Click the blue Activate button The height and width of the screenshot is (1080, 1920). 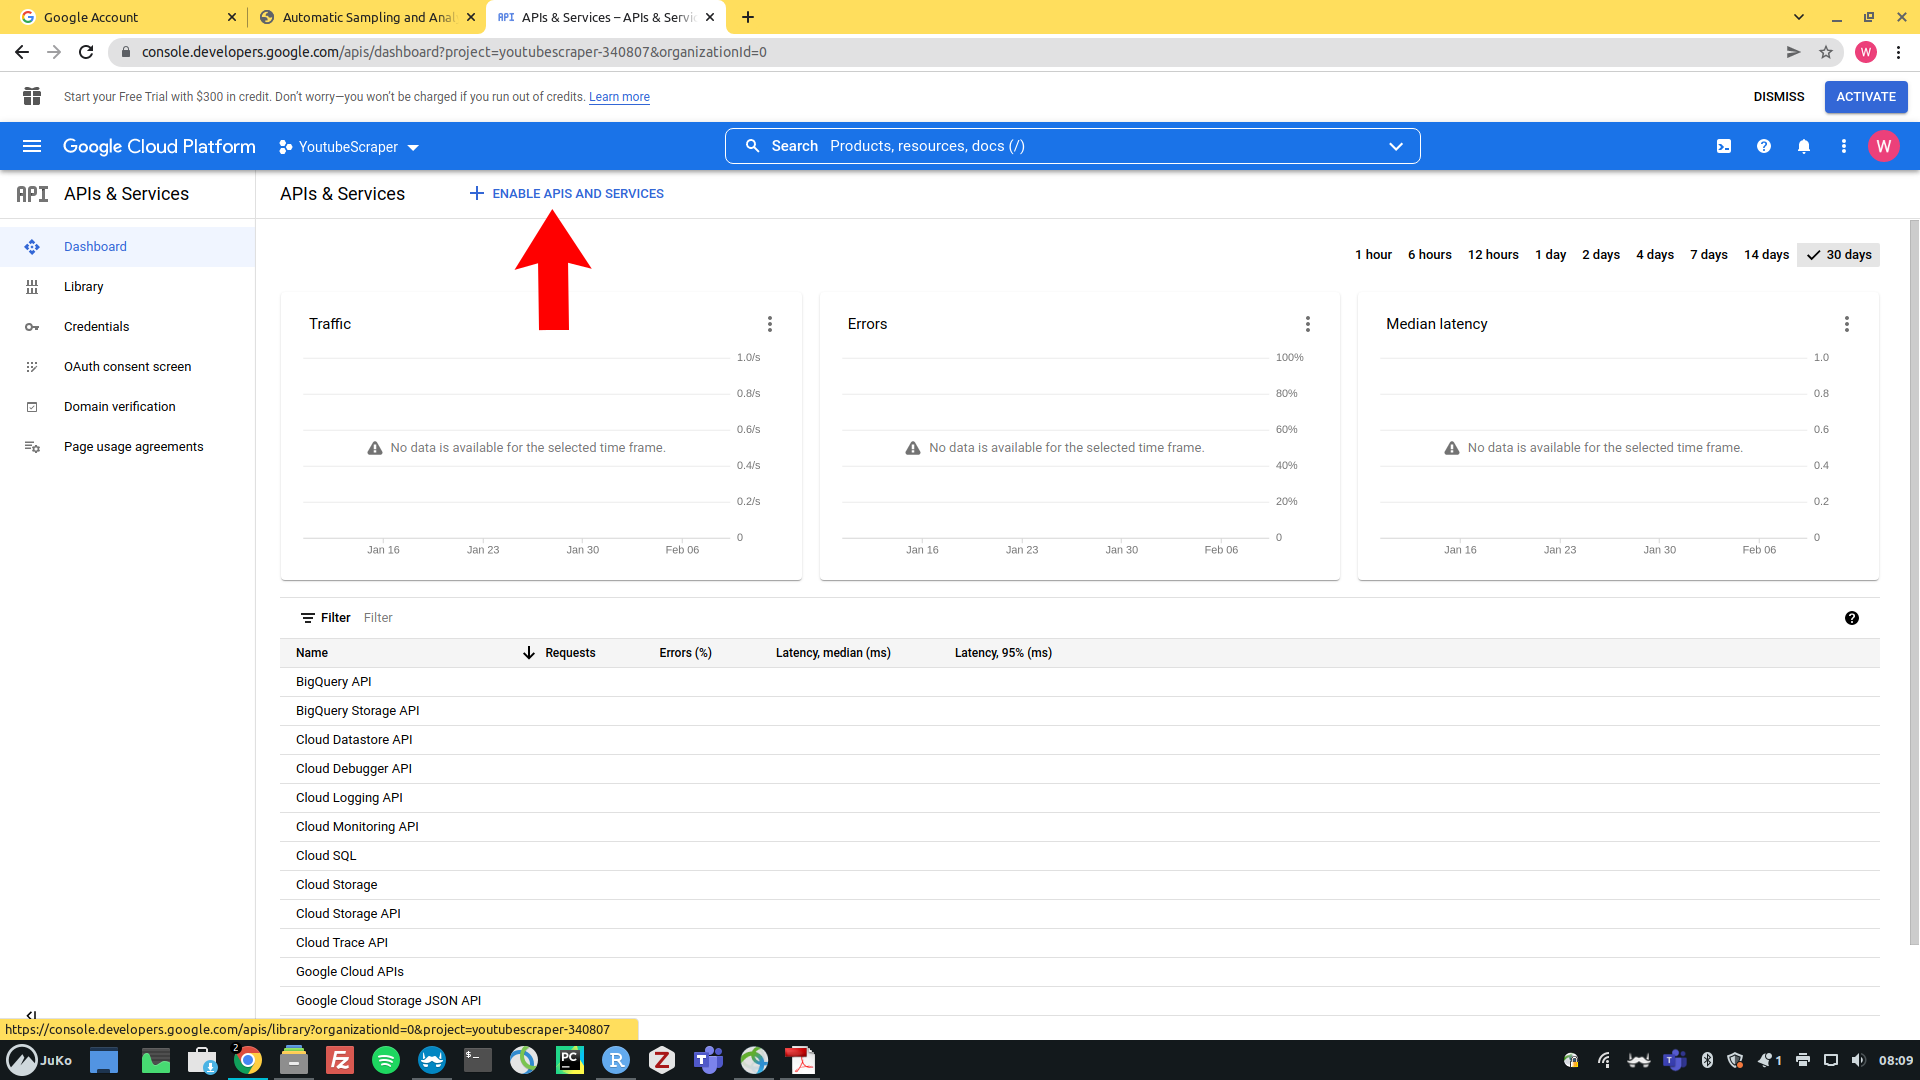click(1865, 97)
